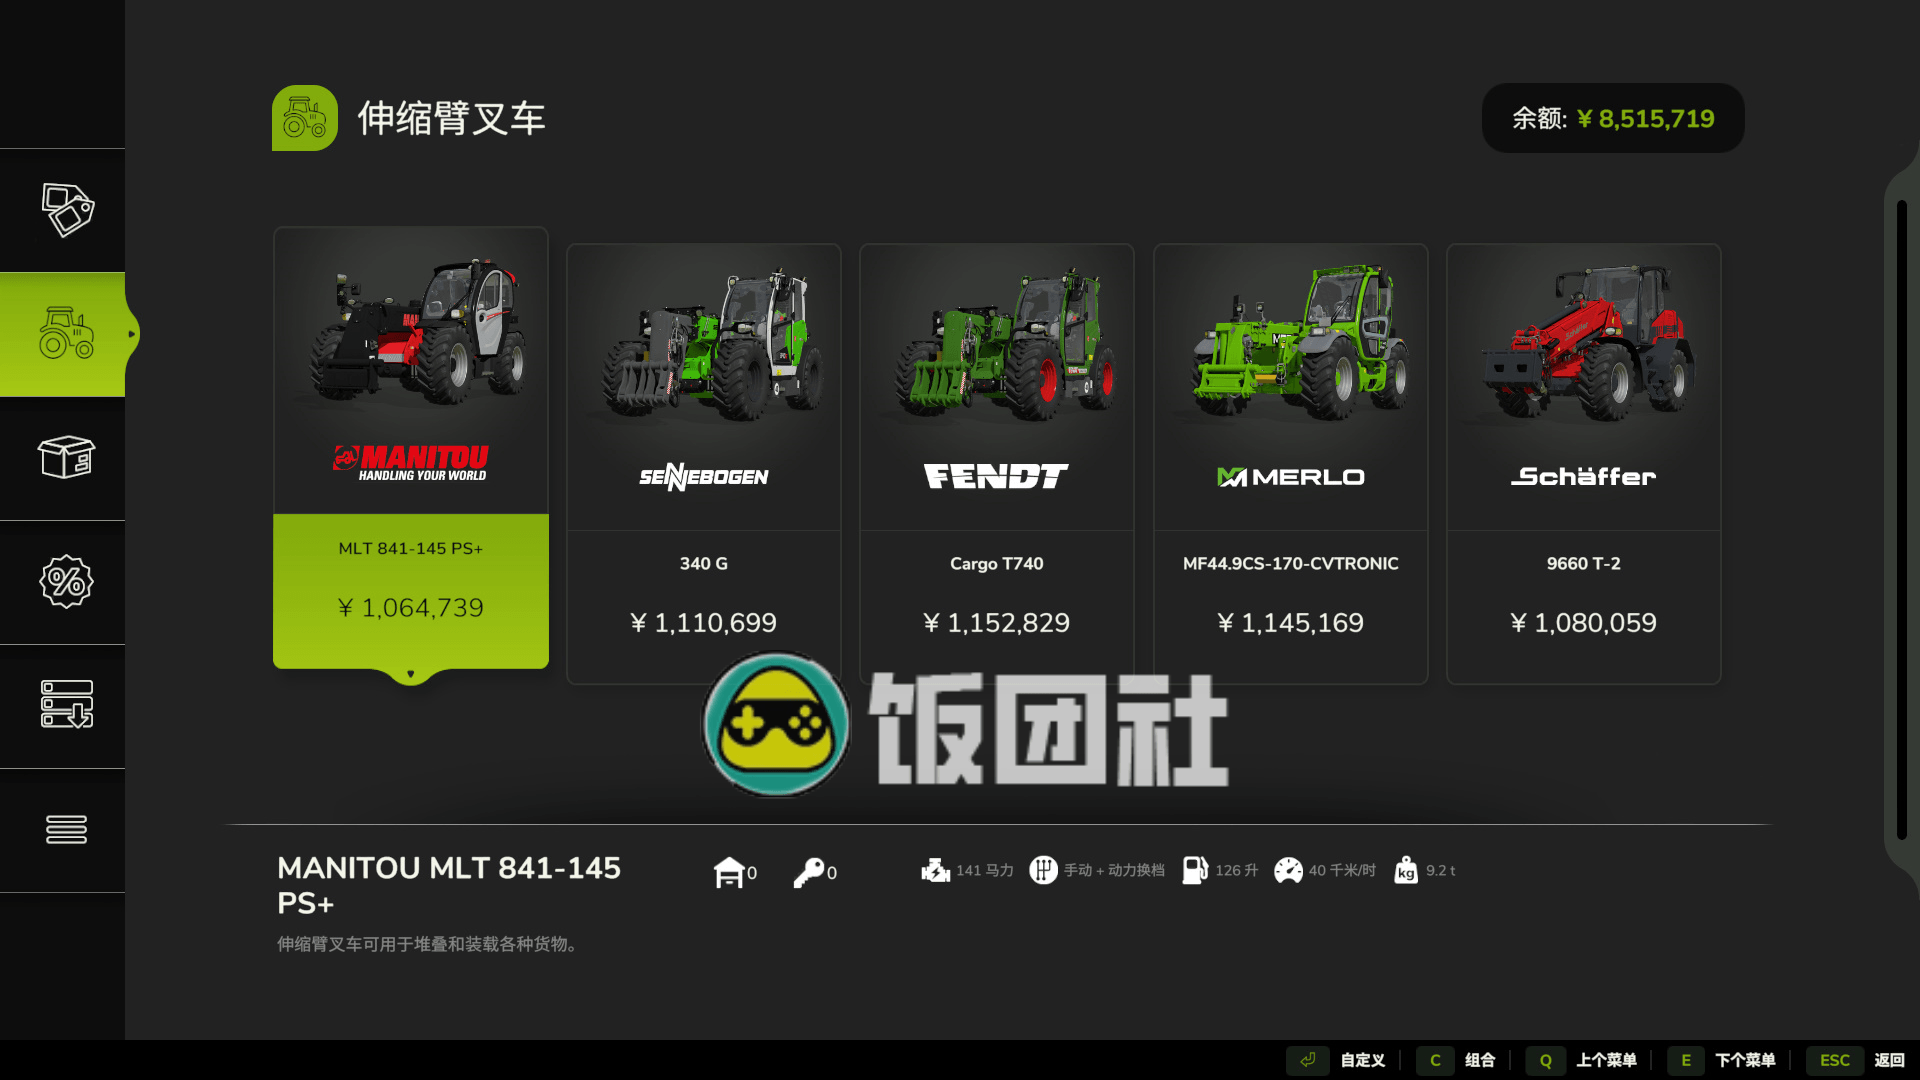Click the MANITOU MLT 841-145 PS+ detail heading
Viewport: 1920px width, 1080px height.
click(449, 885)
